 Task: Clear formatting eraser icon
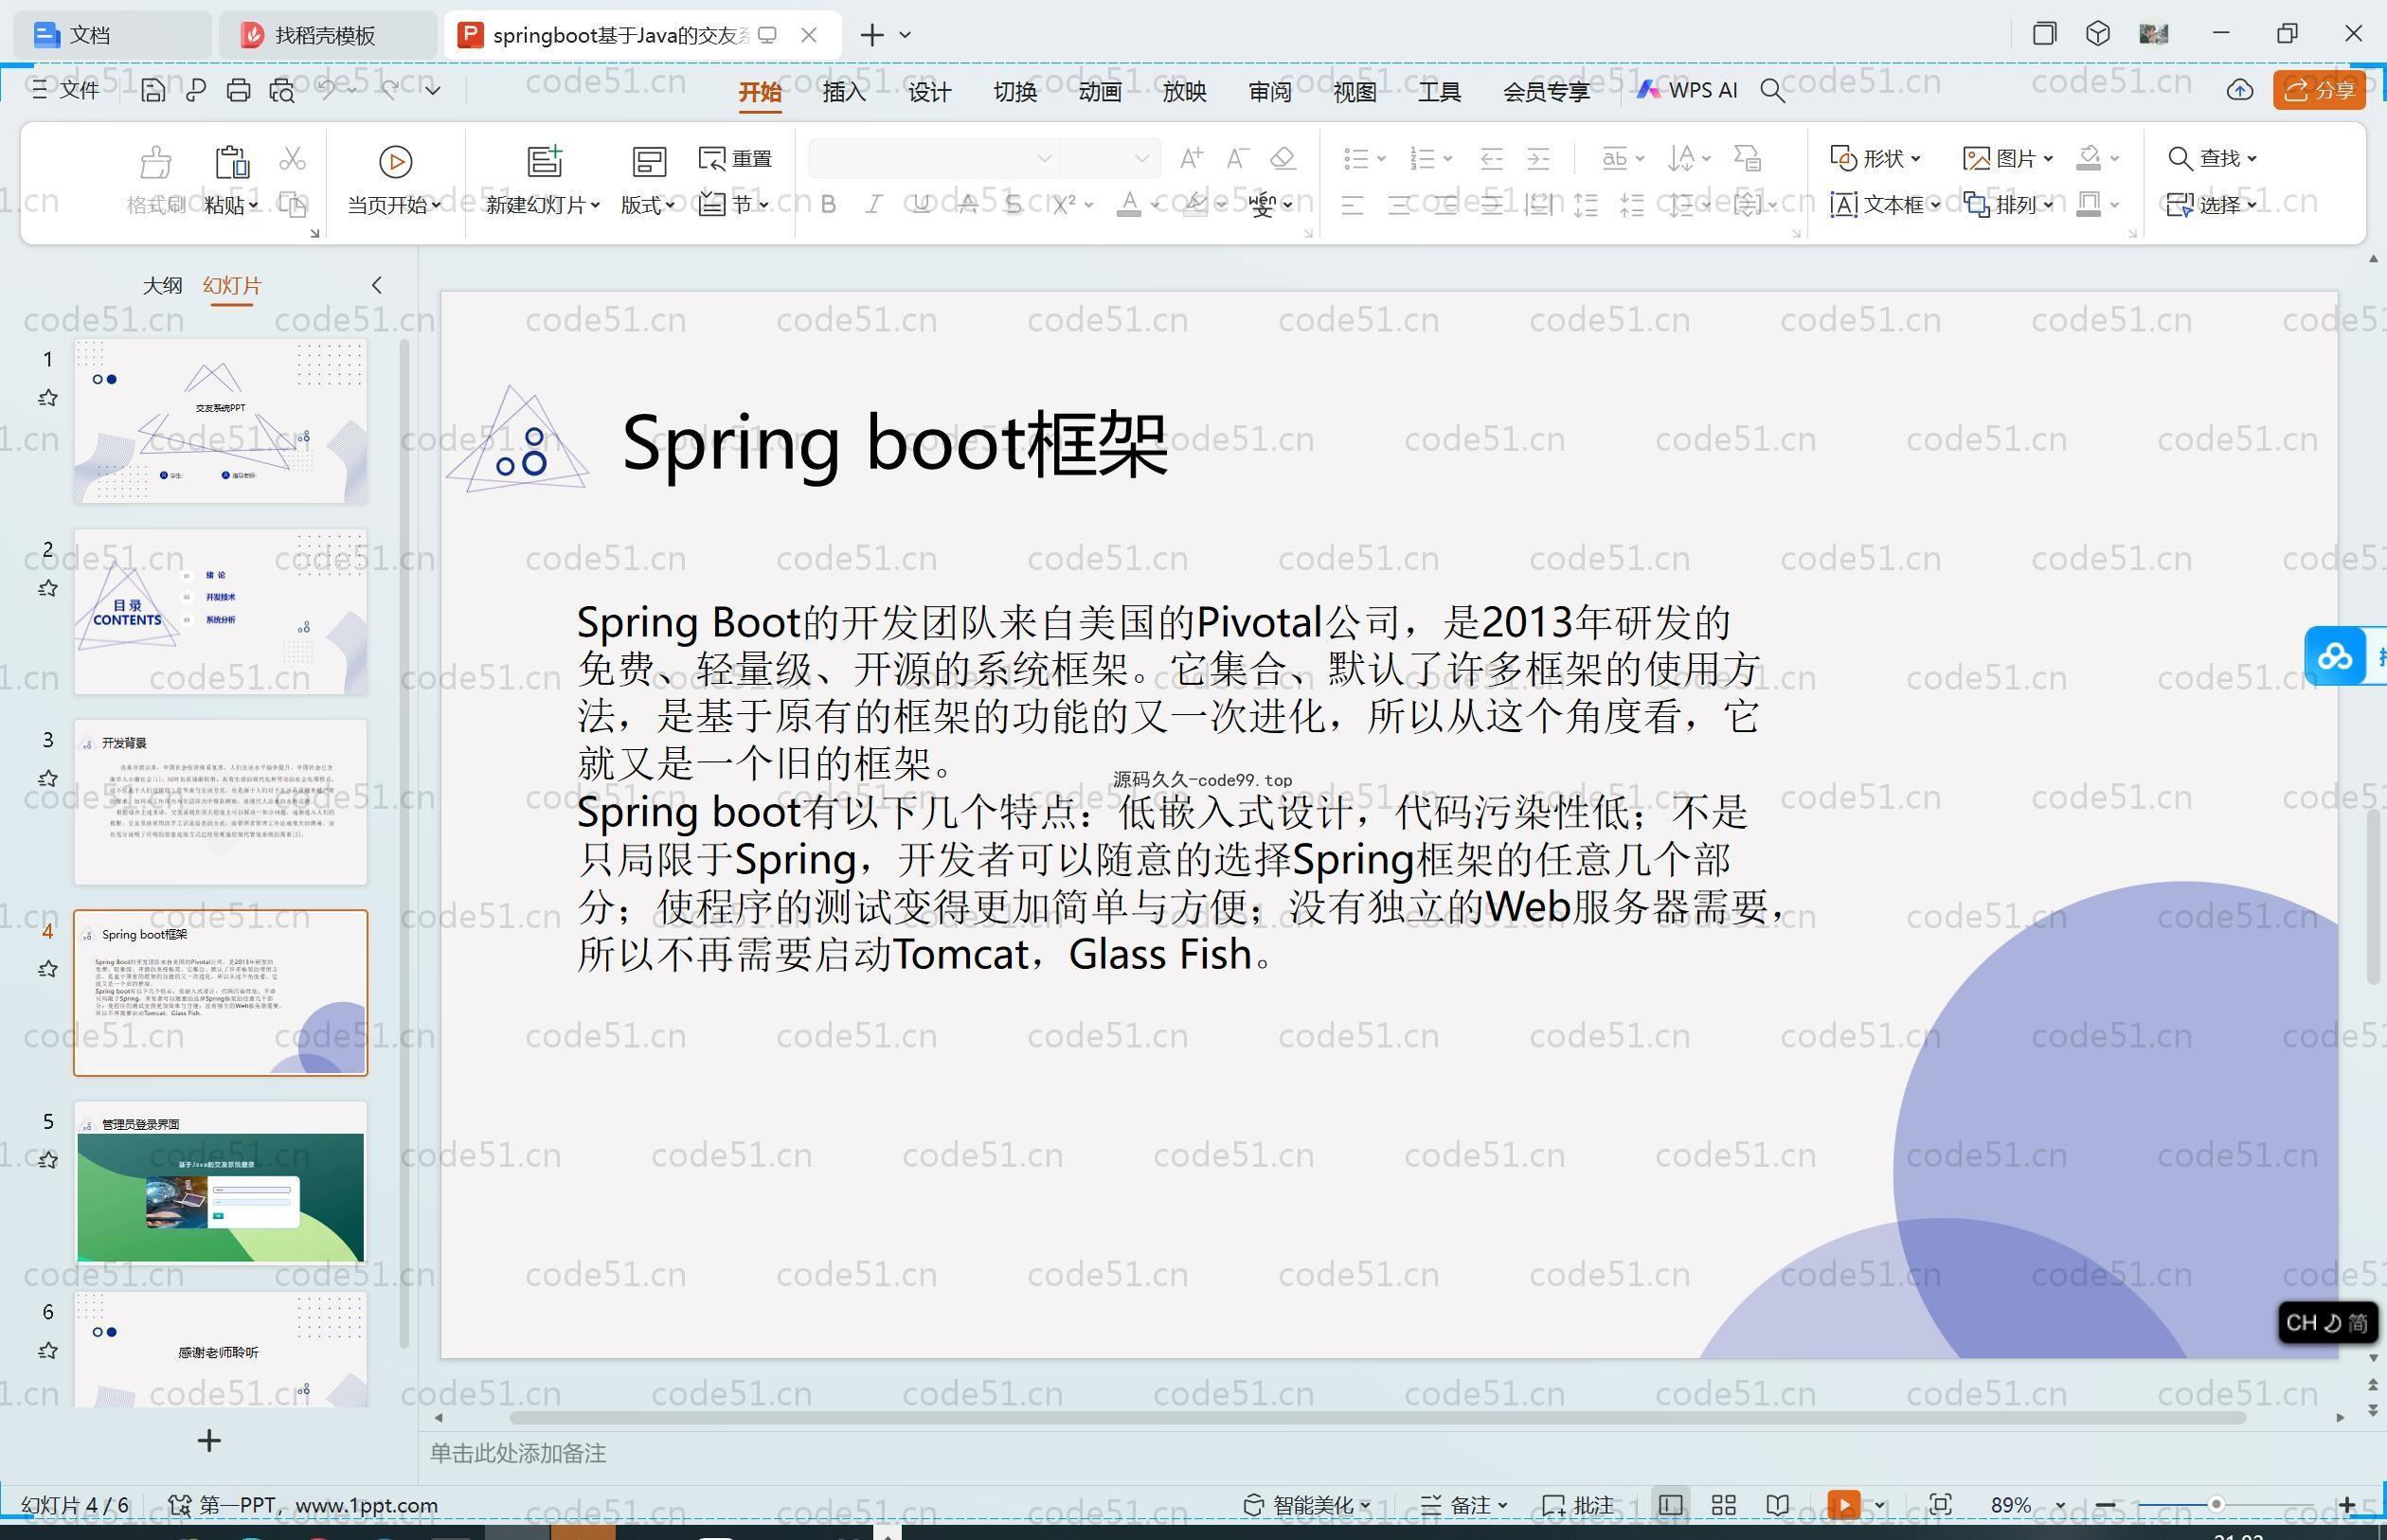tap(1283, 158)
